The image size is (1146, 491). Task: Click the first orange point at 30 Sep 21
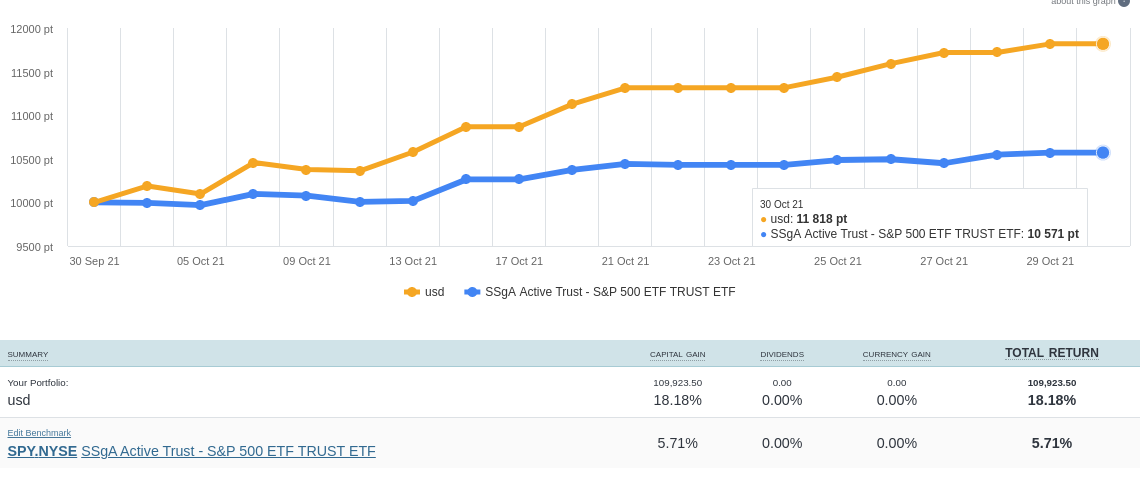click(x=94, y=202)
